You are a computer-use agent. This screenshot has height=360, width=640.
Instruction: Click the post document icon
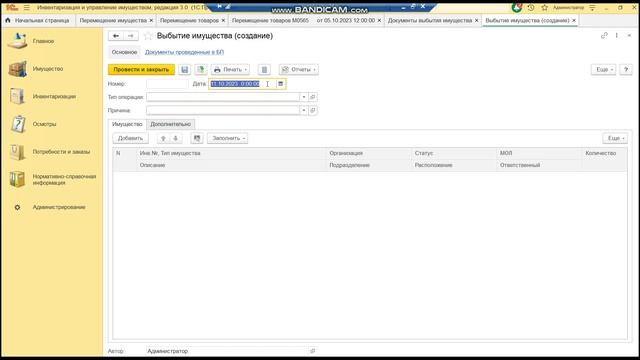pos(200,70)
